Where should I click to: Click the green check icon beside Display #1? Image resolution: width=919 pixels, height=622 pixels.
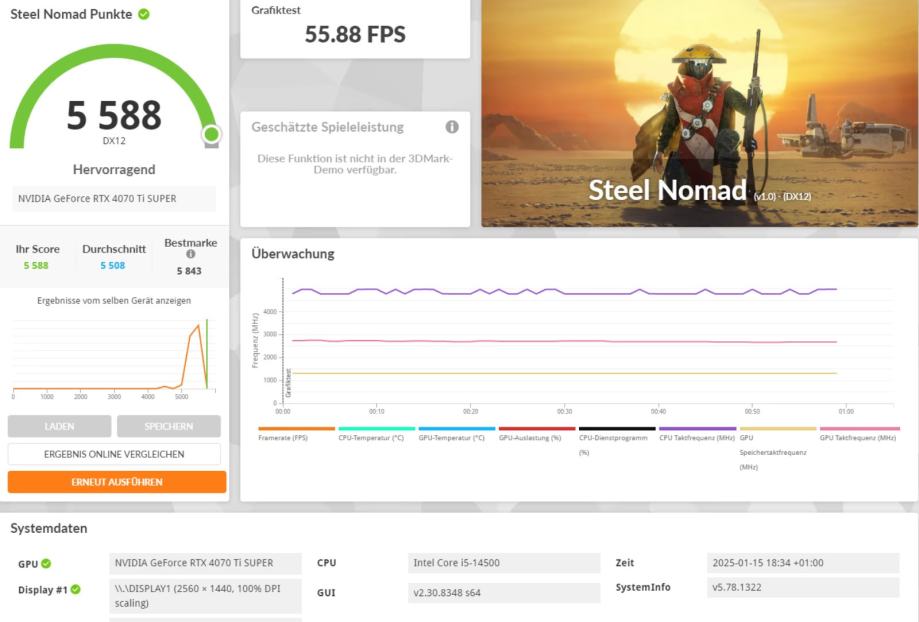click(75, 590)
